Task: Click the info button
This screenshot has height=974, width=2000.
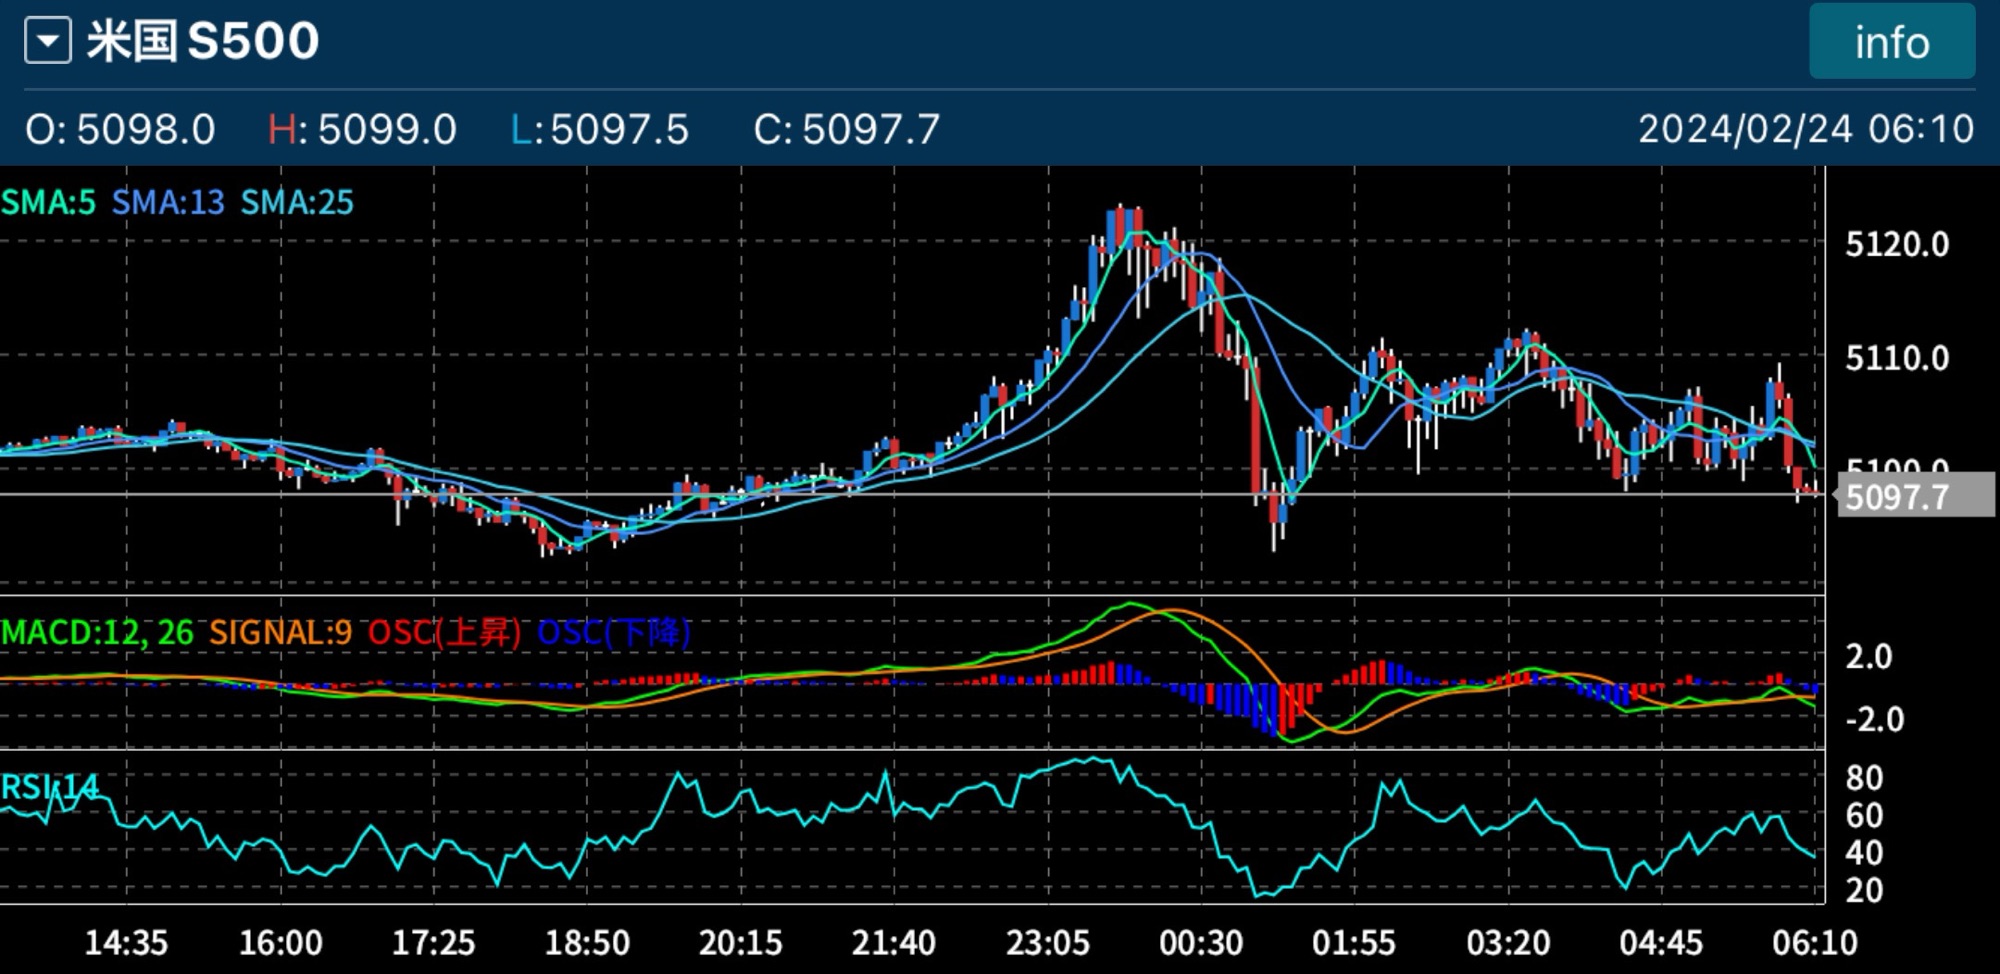Action: [1891, 43]
